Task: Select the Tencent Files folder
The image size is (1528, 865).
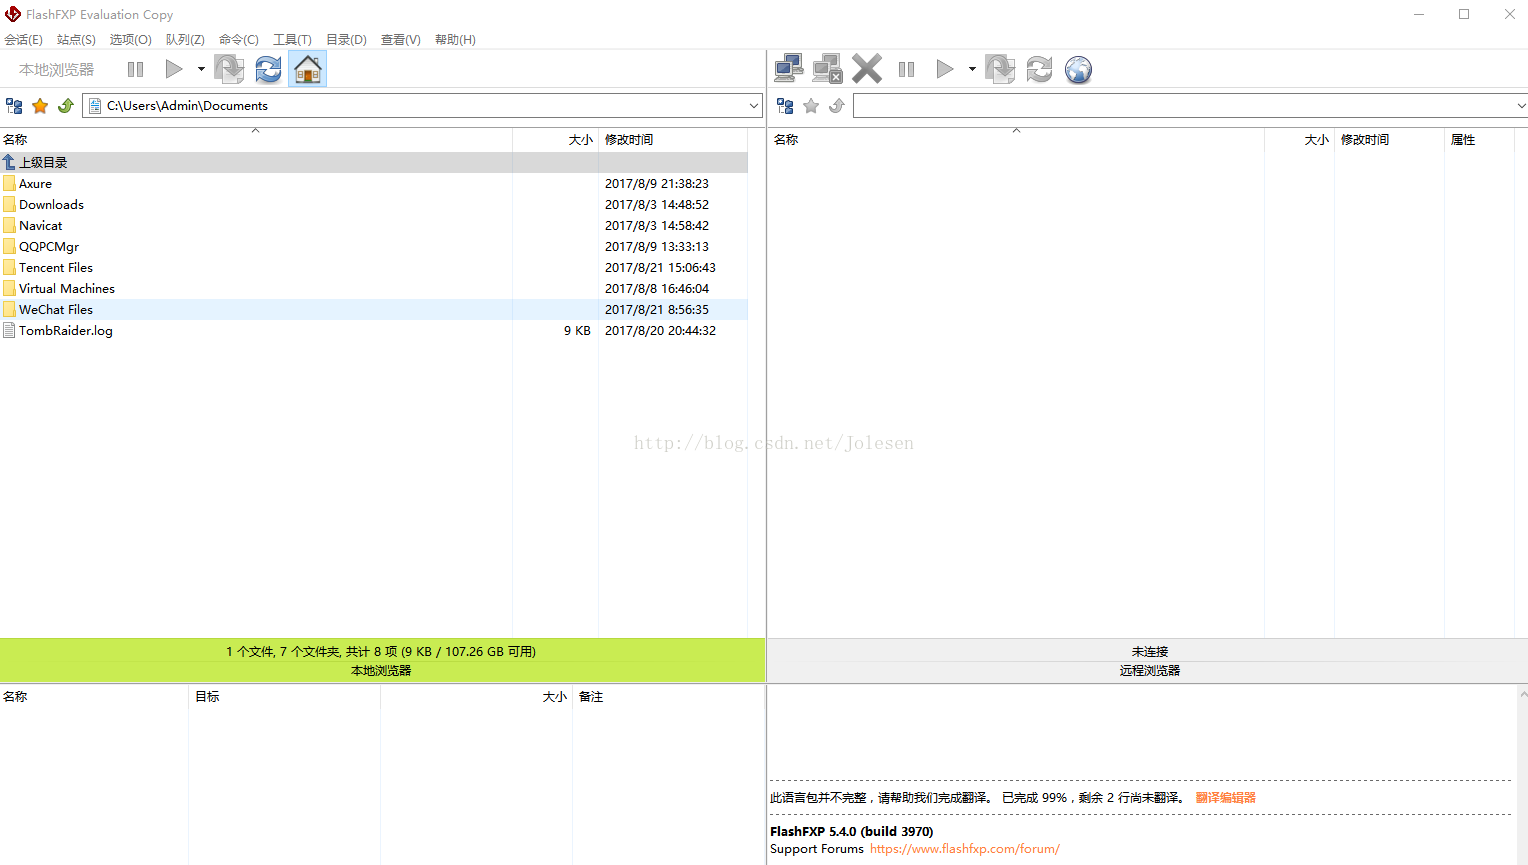Action: [x=374, y=268]
